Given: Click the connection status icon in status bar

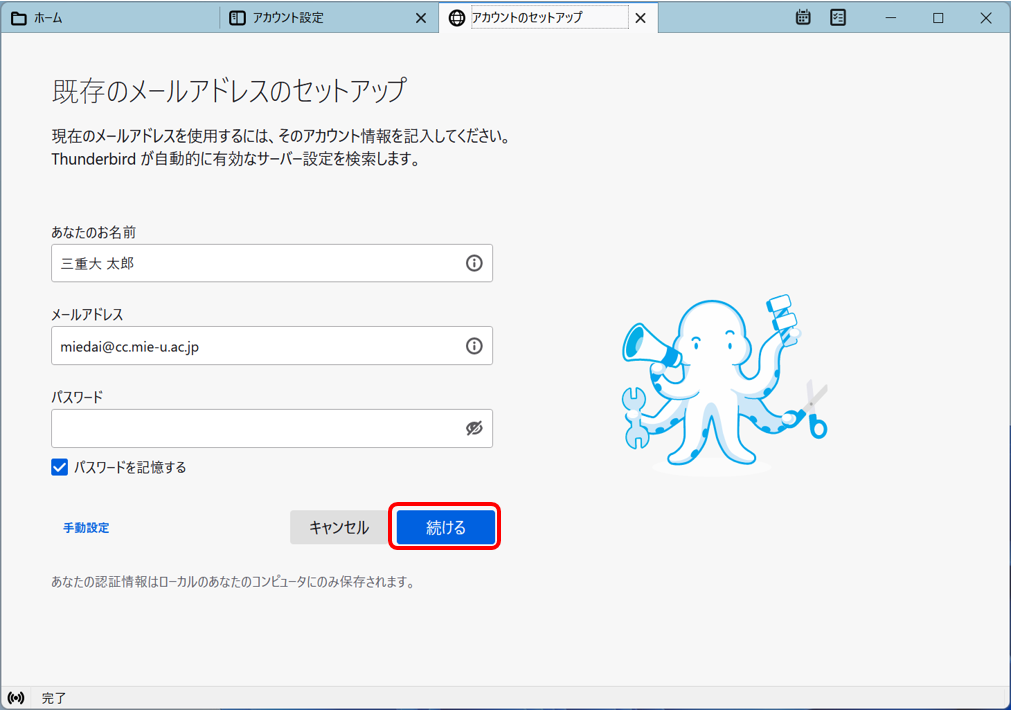Looking at the screenshot, I should 16,698.
